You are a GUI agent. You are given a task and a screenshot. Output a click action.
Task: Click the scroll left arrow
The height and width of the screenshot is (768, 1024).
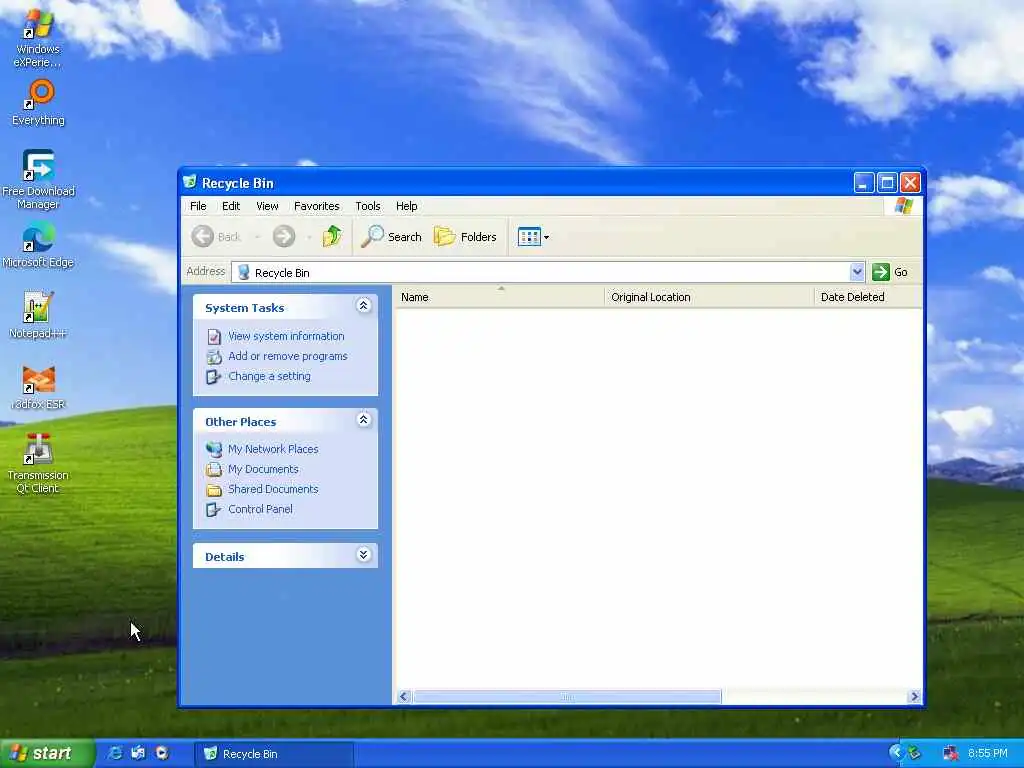[404, 697]
